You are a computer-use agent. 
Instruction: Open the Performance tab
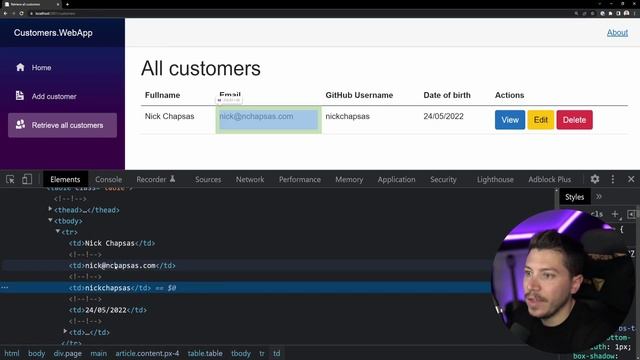pyautogui.click(x=300, y=179)
